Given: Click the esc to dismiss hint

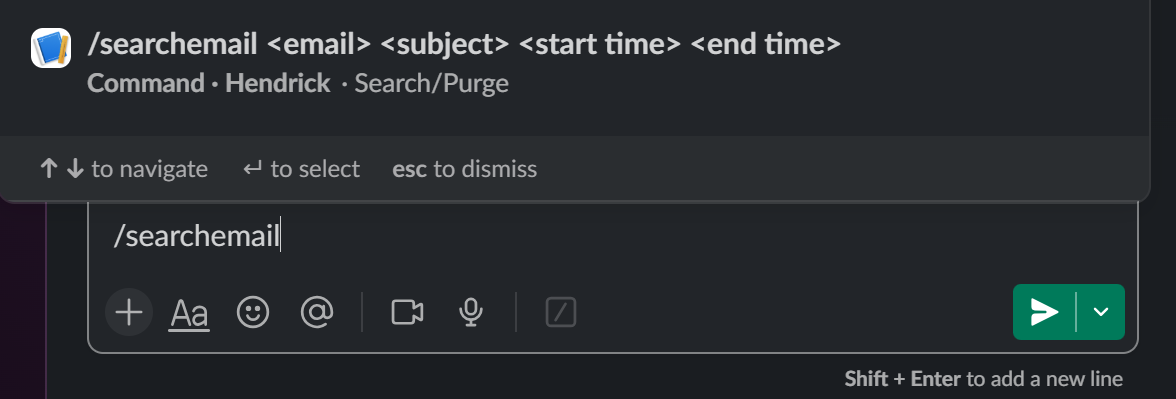Looking at the screenshot, I should click(464, 169).
